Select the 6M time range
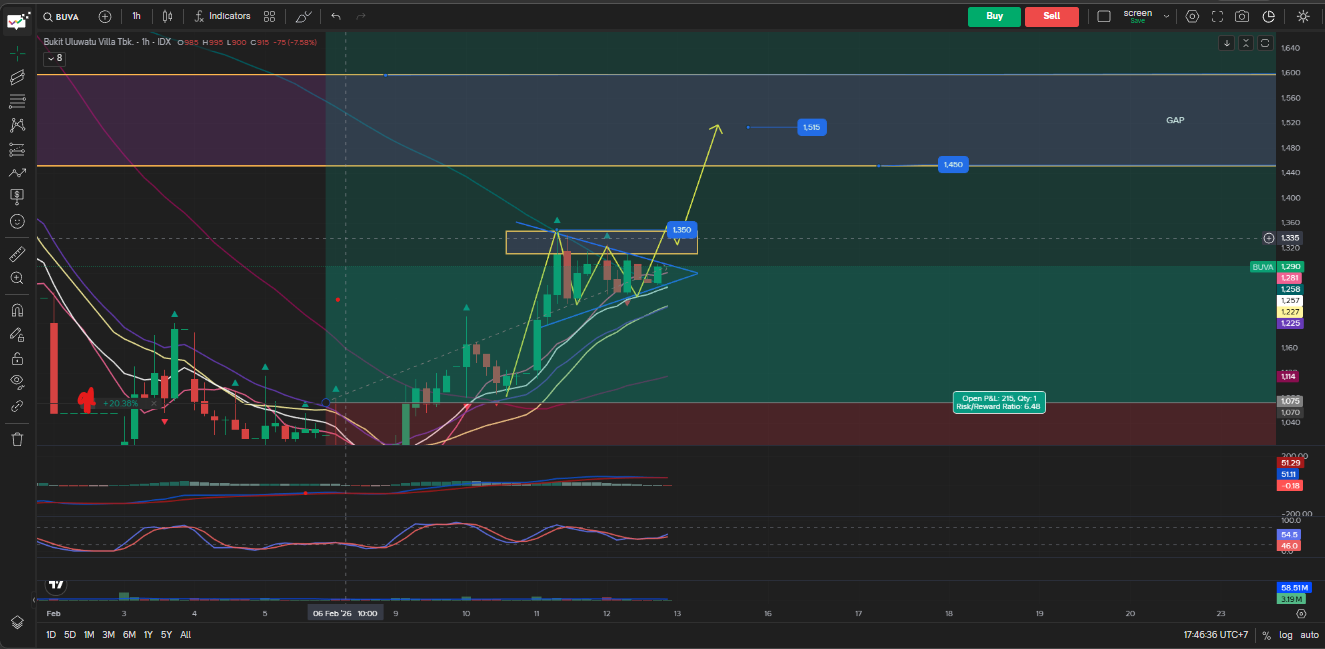The width and height of the screenshot is (1325, 649). [129, 635]
